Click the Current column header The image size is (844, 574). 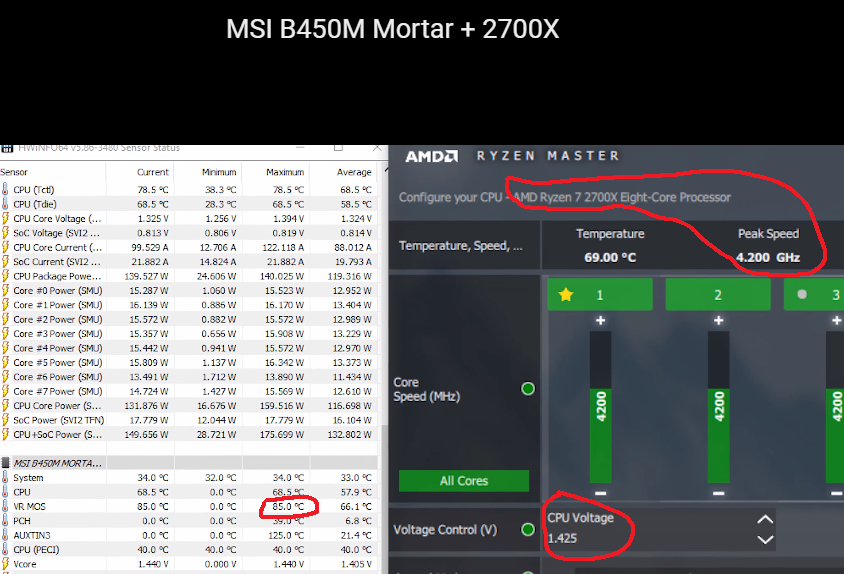(x=140, y=172)
